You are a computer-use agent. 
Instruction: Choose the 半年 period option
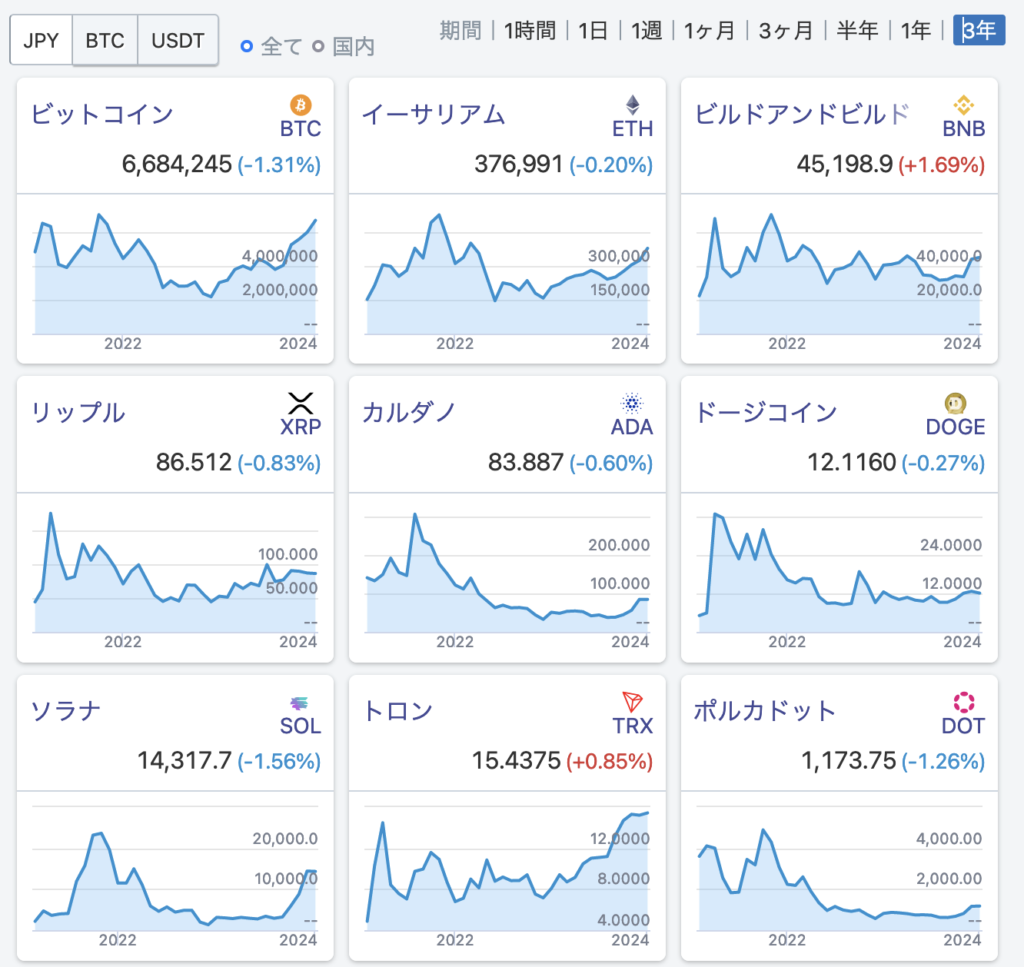[857, 31]
